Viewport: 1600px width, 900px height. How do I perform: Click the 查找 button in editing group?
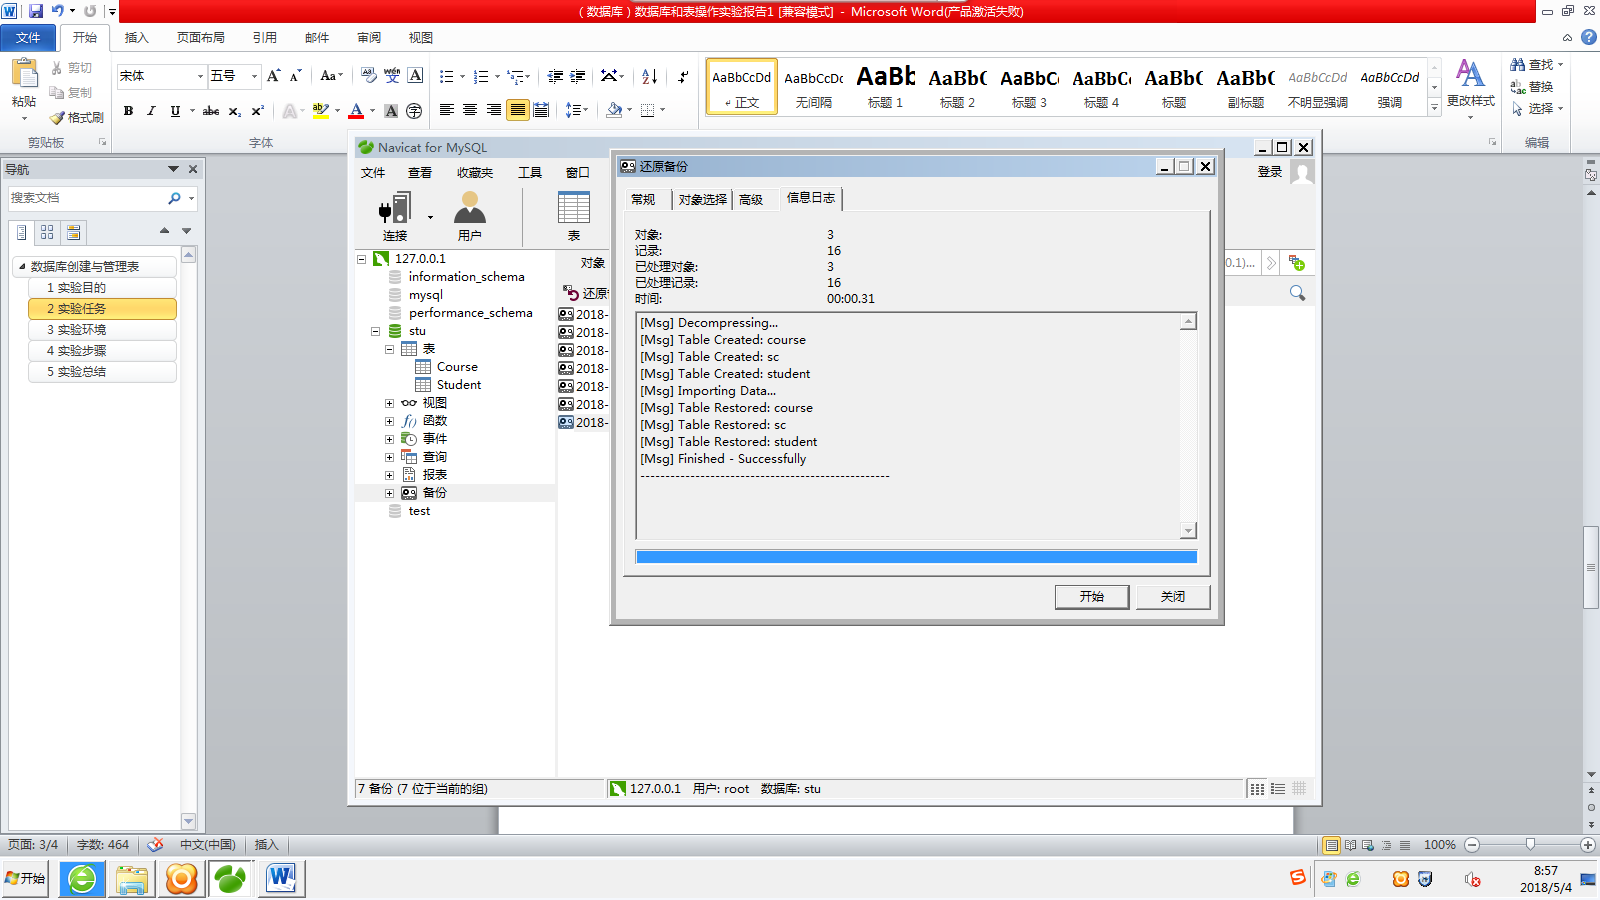click(1536, 65)
